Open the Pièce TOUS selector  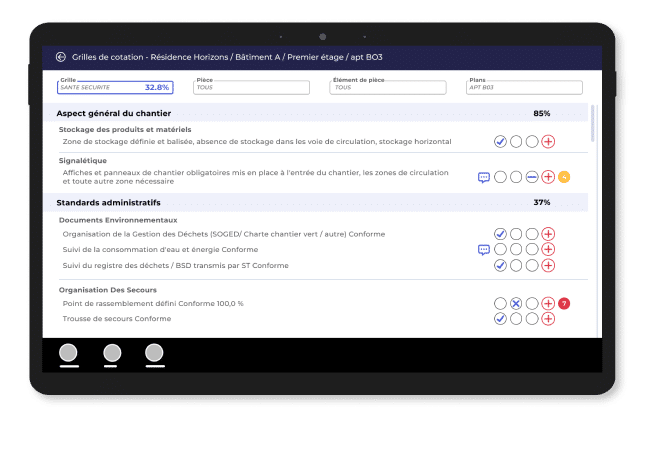point(252,87)
